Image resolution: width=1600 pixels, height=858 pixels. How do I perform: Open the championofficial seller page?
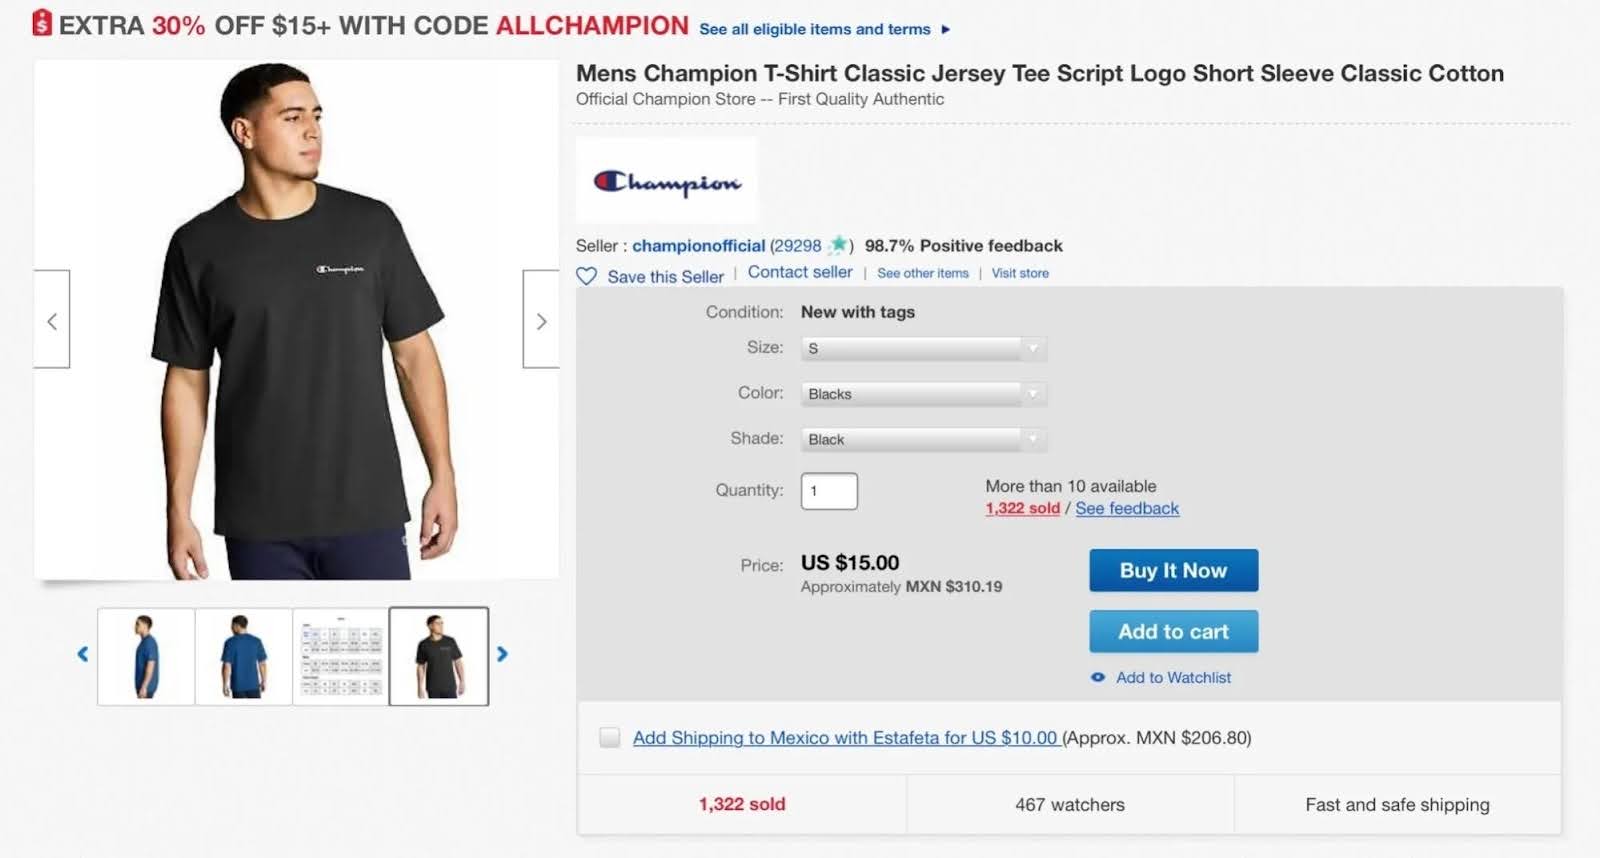[699, 245]
